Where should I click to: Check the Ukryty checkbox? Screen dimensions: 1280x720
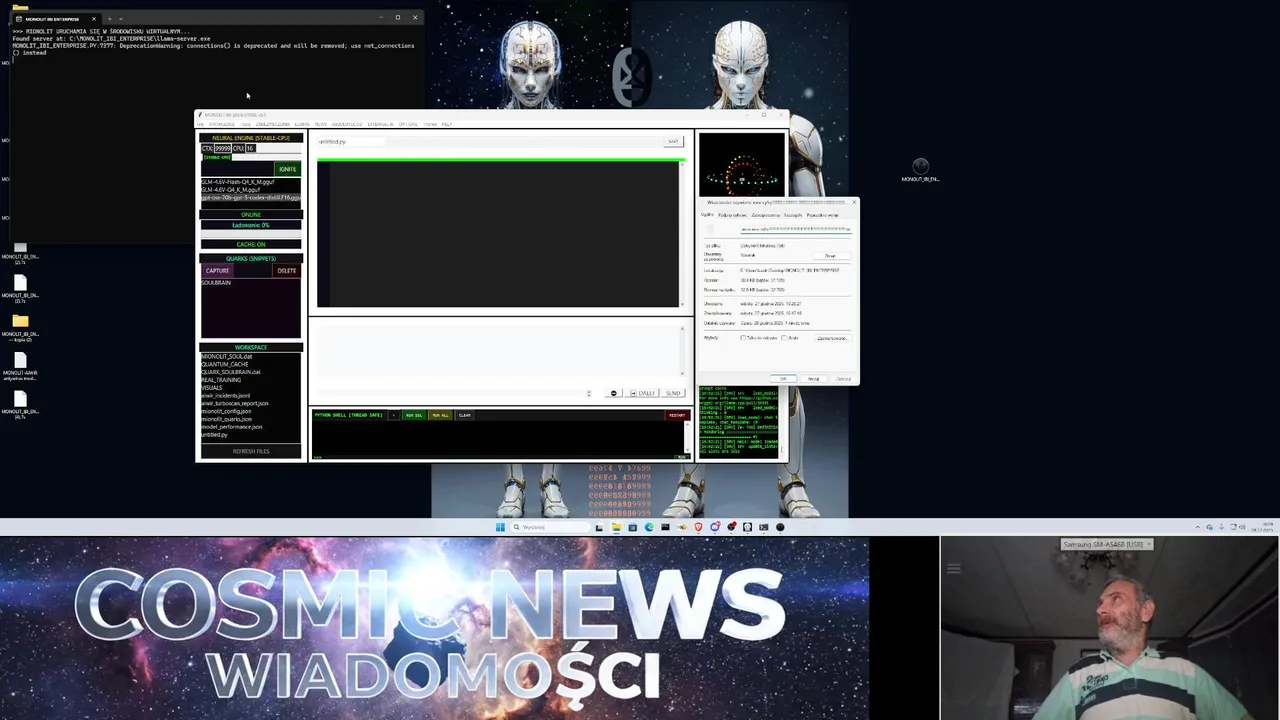784,338
